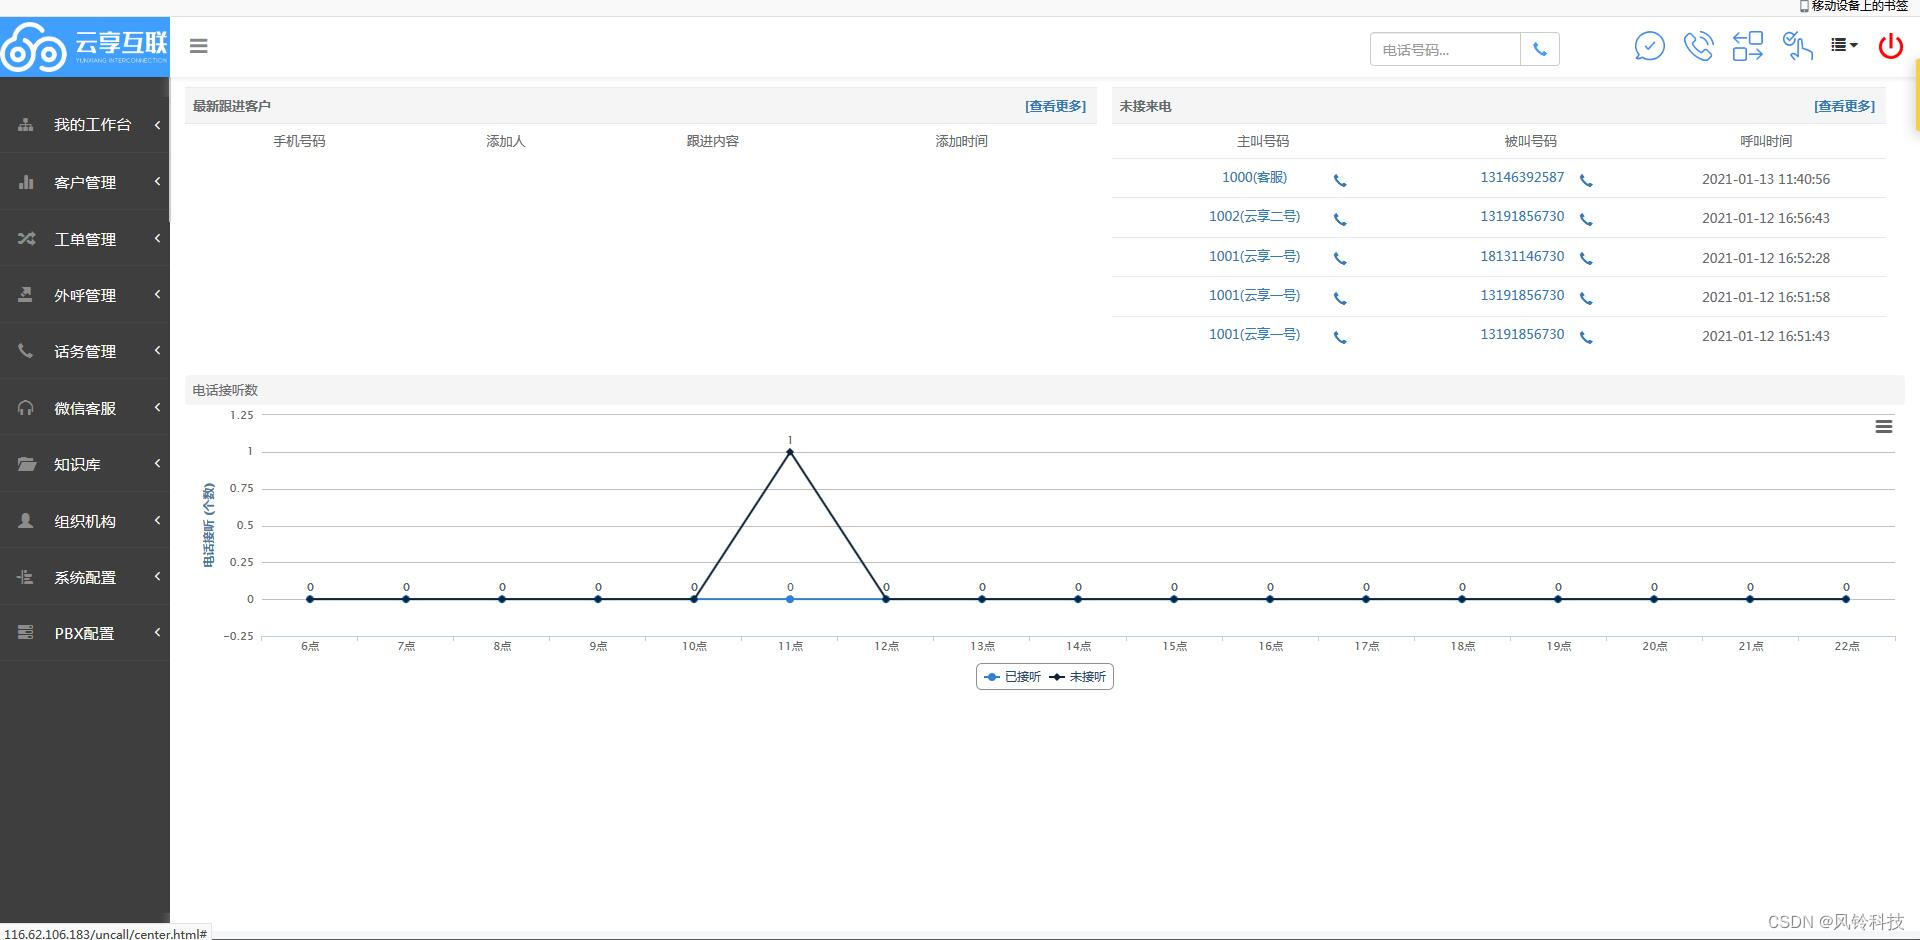
Task: Open the call transfer arrows icon in header
Action: tap(1747, 46)
